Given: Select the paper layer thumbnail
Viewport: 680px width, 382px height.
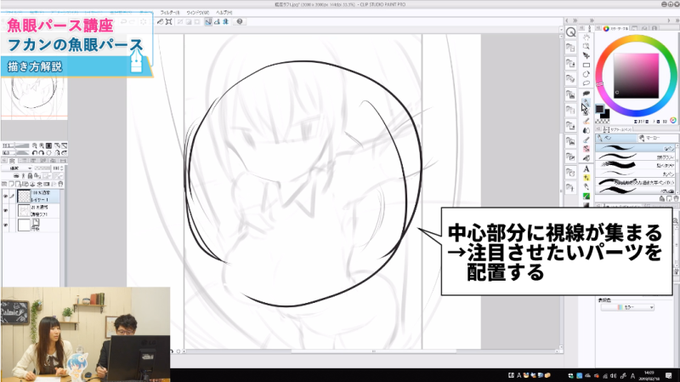Looking at the screenshot, I should 23,225.
